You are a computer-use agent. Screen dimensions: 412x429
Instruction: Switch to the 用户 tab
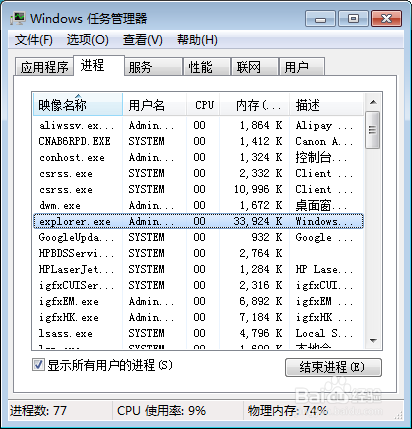(x=302, y=67)
